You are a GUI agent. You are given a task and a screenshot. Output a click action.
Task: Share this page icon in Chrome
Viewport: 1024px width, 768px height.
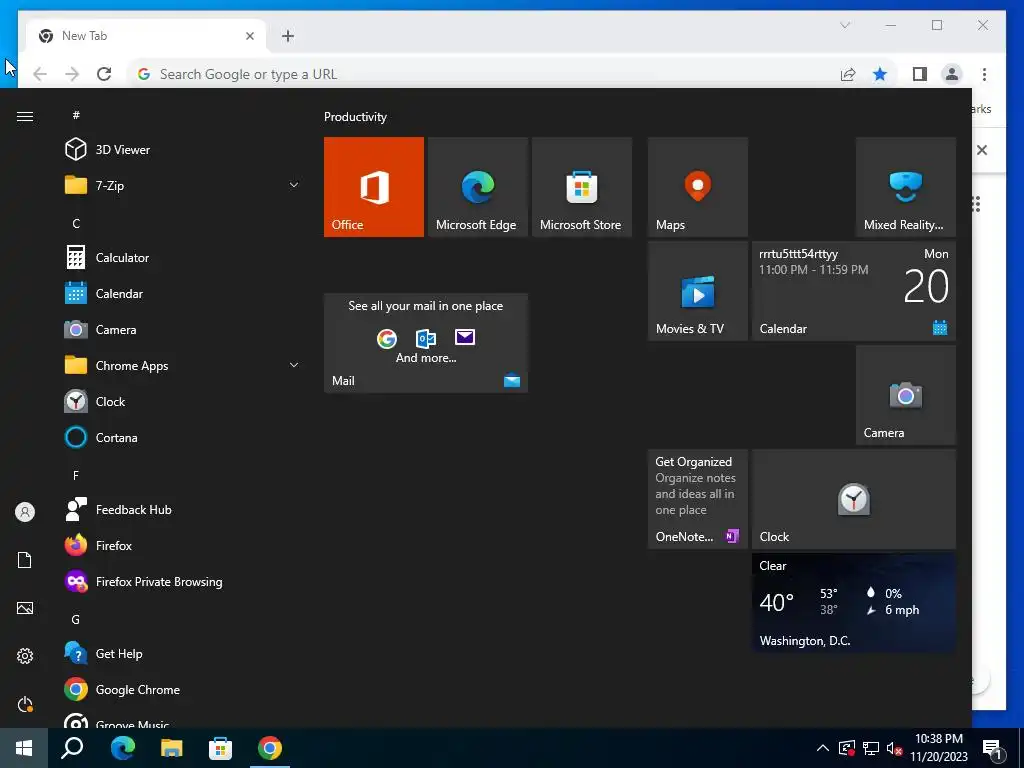[848, 74]
